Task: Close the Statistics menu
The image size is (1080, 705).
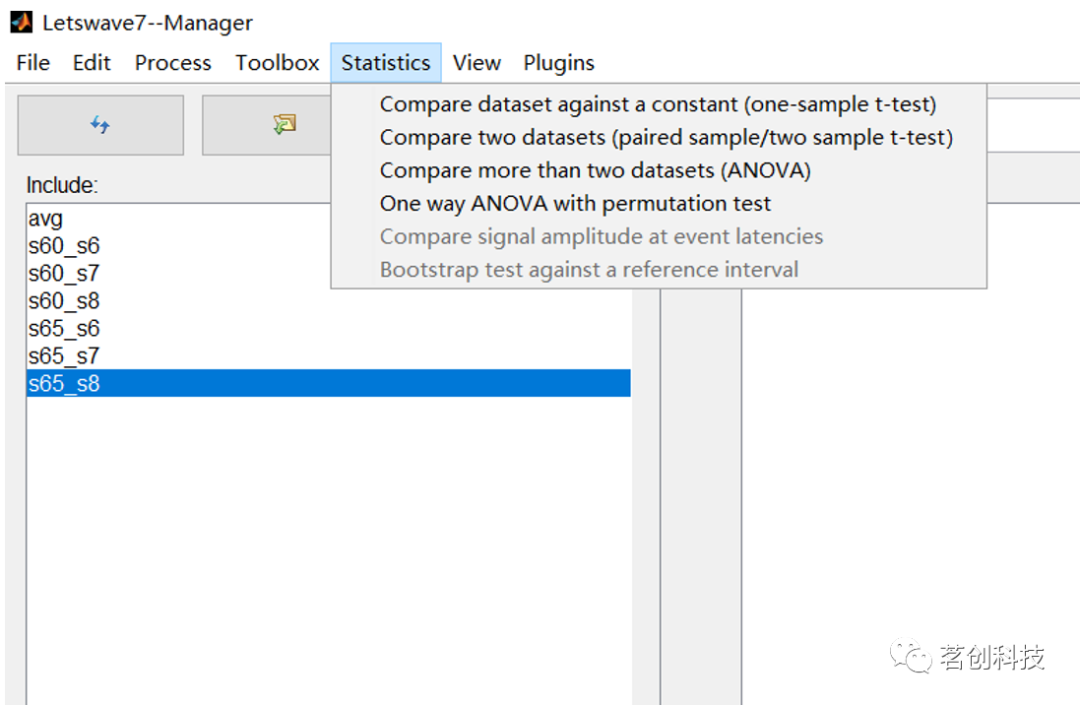Action: tap(385, 63)
